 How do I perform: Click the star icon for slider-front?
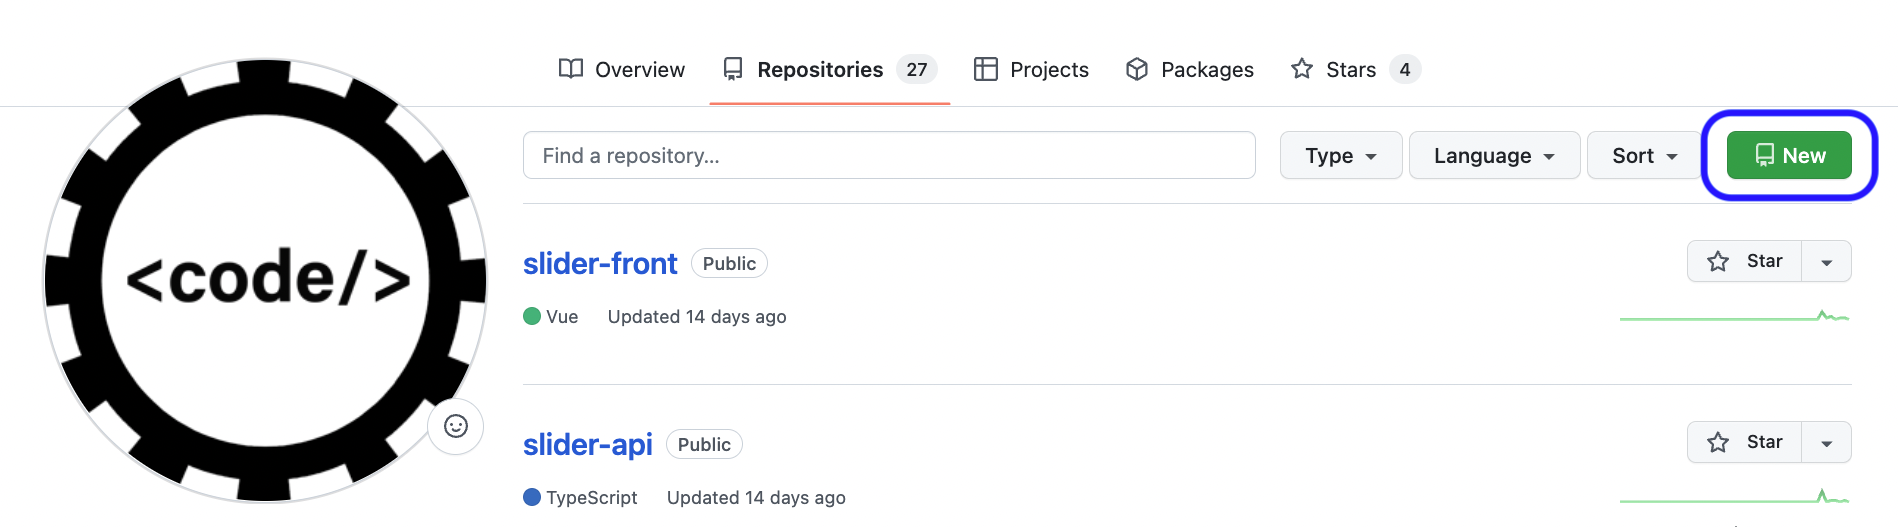click(x=1718, y=262)
